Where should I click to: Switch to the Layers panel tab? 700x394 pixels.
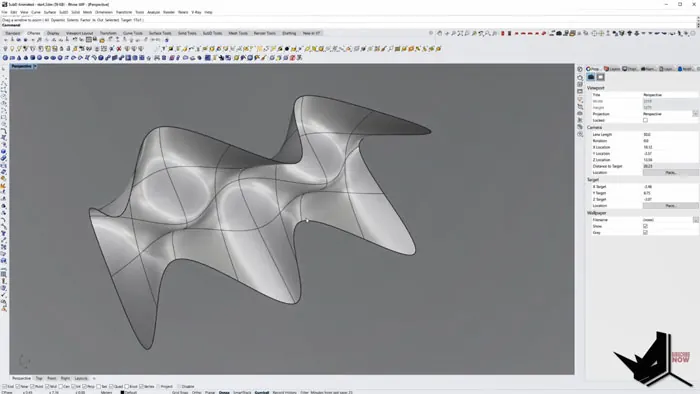[x=612, y=69]
